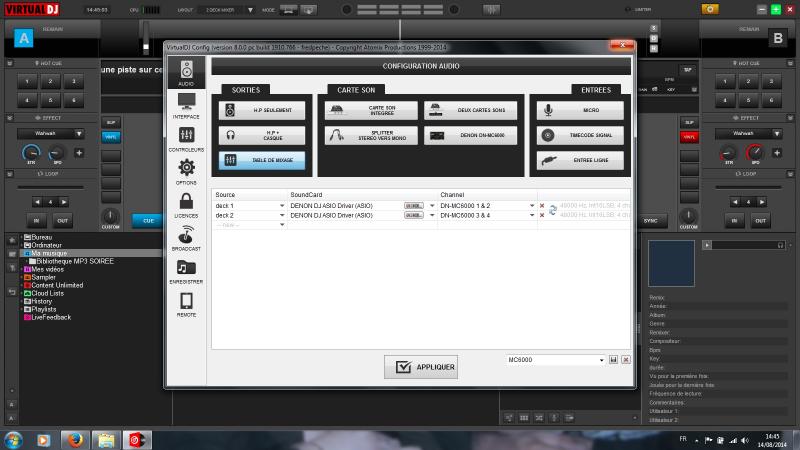The width and height of the screenshot is (800, 450).
Task: Select LiveFeedback in browser tree
Action: tap(51, 317)
